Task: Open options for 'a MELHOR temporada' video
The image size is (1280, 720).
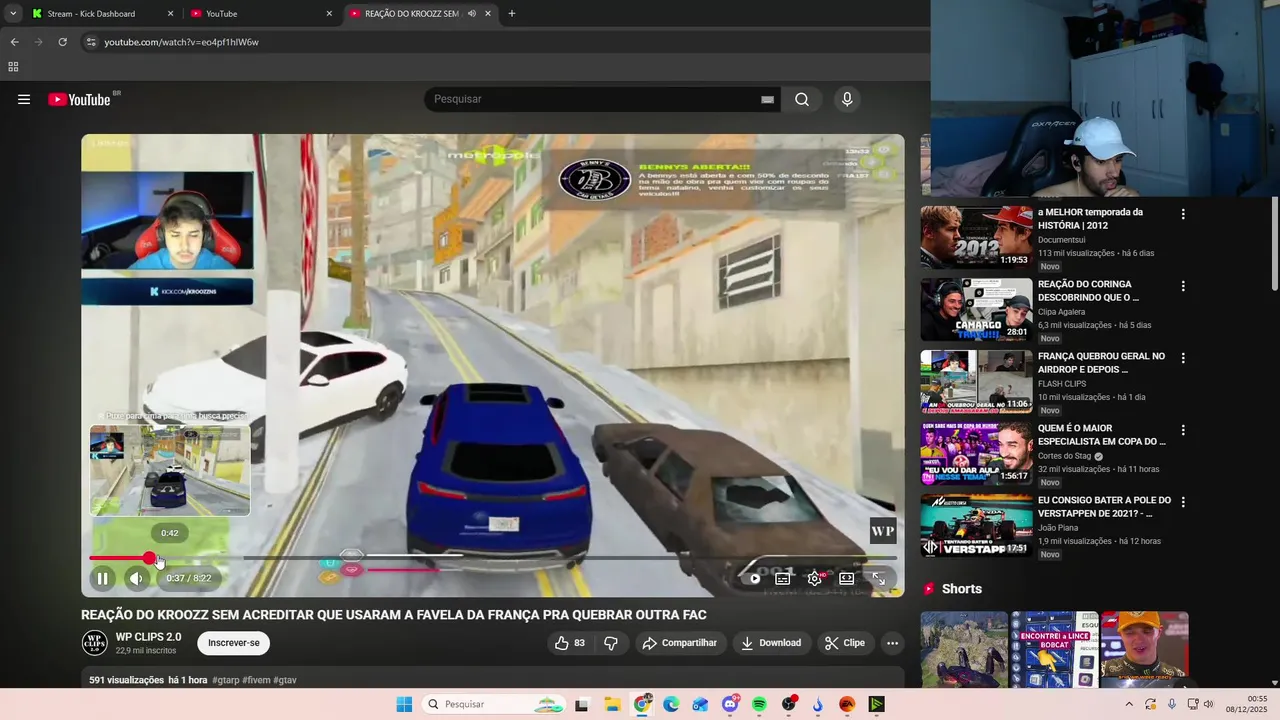Action: click(1183, 214)
